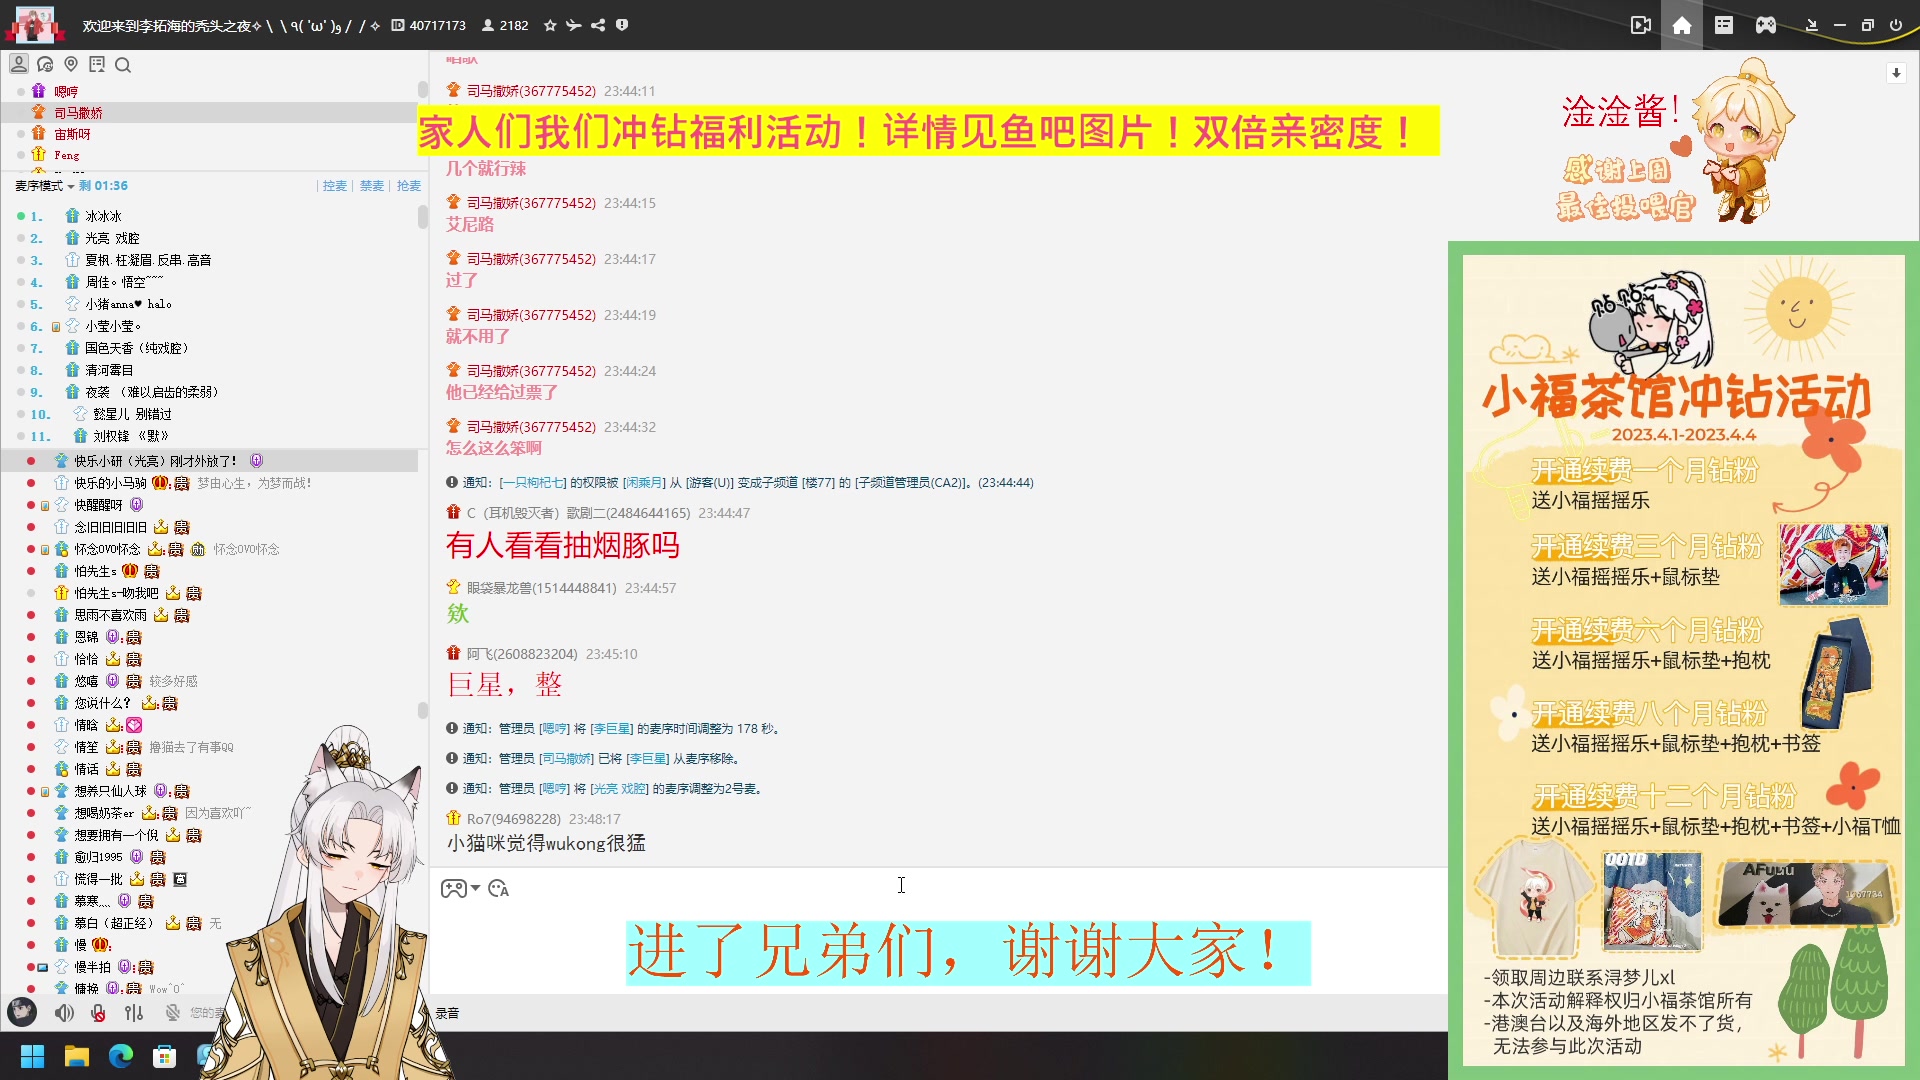Click the 控麦 link
This screenshot has width=1920, height=1080.
334,186
